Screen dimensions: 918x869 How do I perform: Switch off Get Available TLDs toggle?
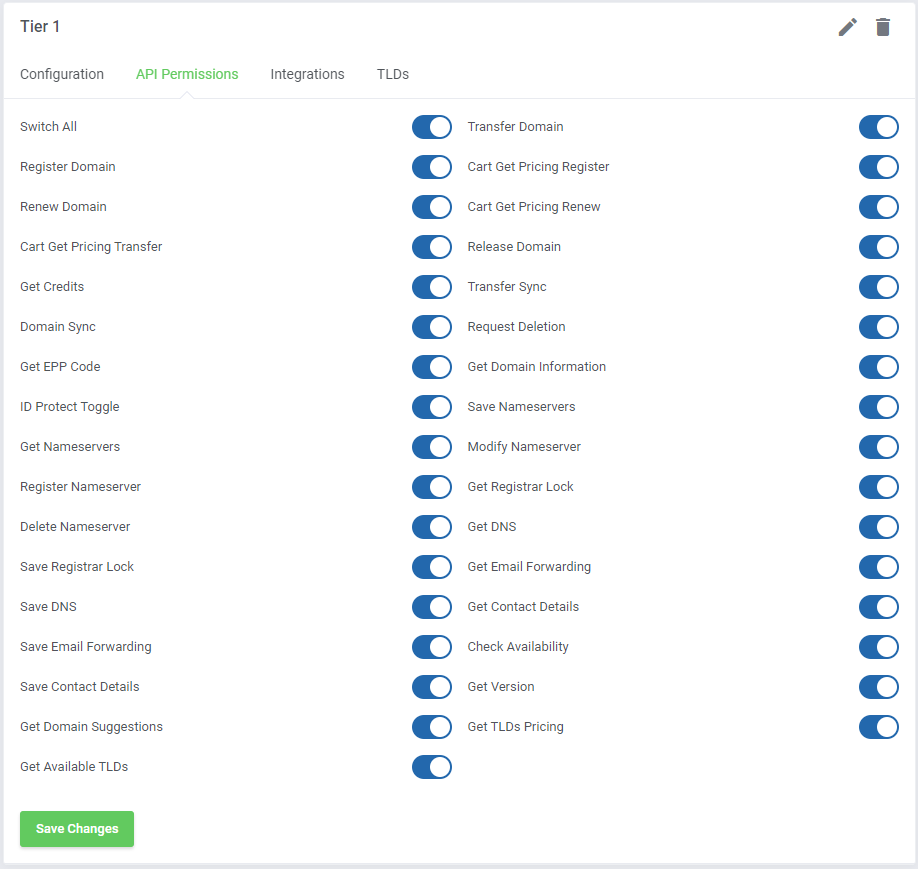pos(431,767)
